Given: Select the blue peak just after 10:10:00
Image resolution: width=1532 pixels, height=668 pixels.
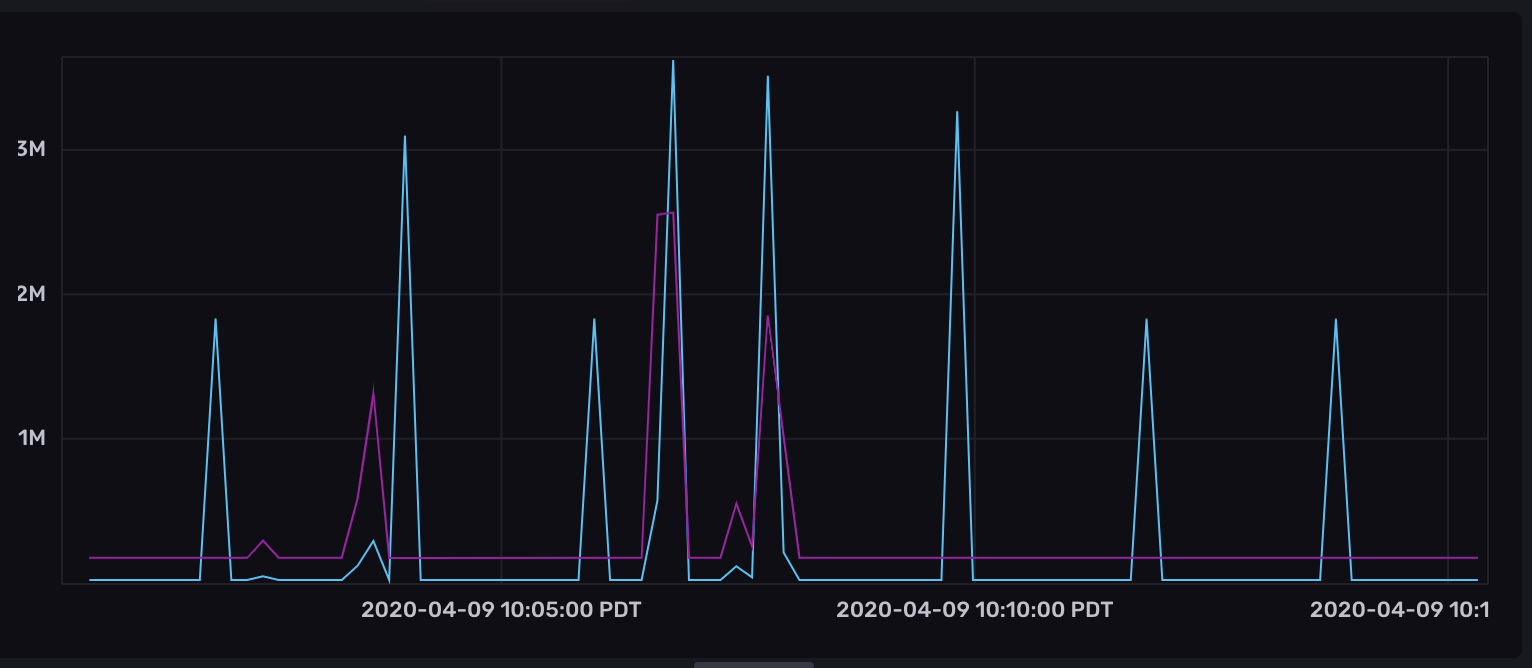Looking at the screenshot, I should pyautogui.click(x=957, y=113).
